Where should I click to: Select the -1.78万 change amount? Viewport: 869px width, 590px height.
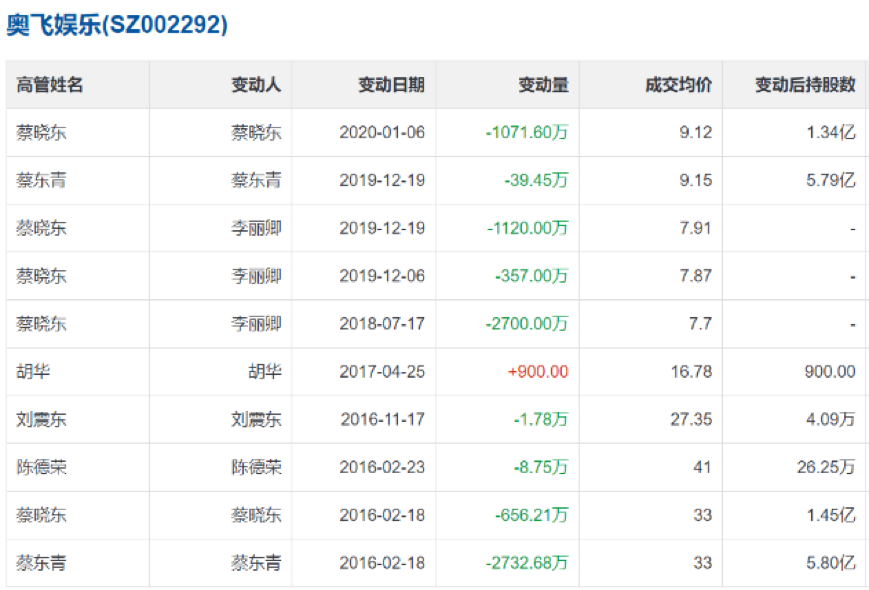click(x=541, y=419)
